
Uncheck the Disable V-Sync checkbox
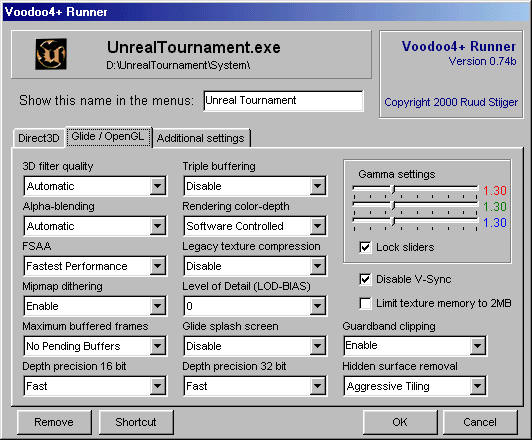[365, 280]
